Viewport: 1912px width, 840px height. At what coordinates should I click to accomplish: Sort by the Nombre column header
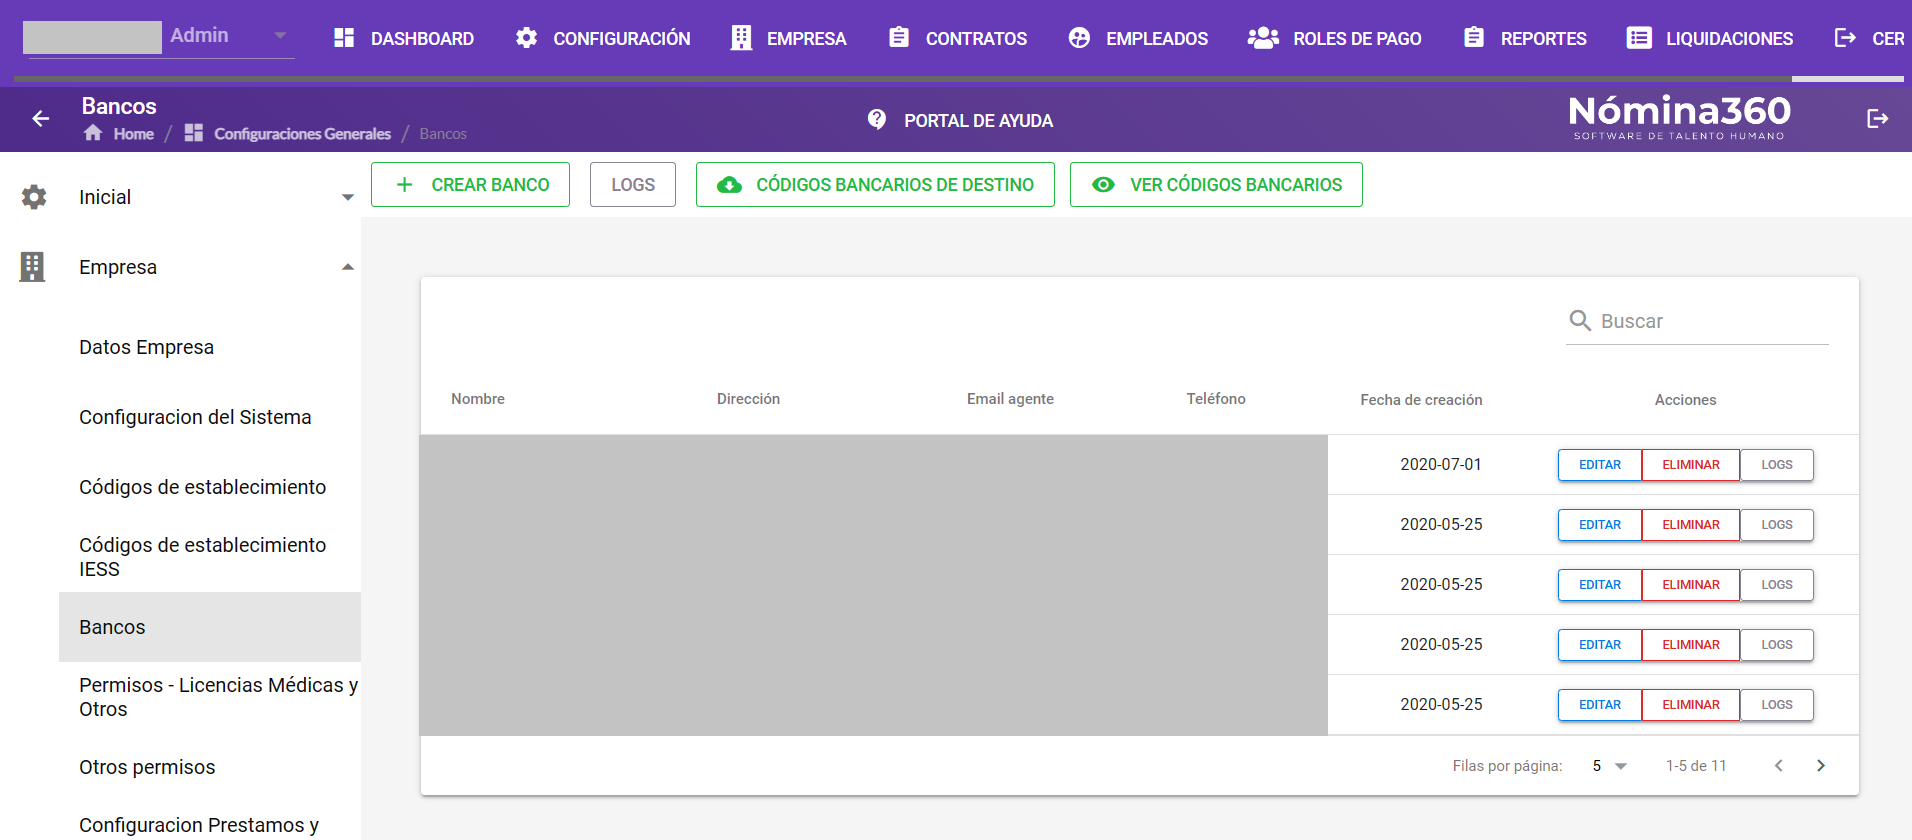pos(478,399)
